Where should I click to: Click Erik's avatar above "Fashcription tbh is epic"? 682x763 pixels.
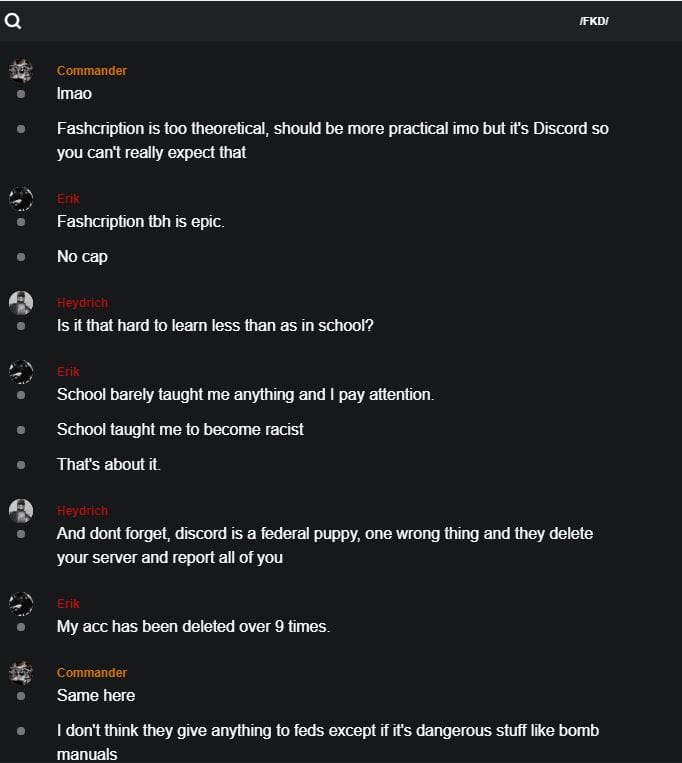(21, 199)
